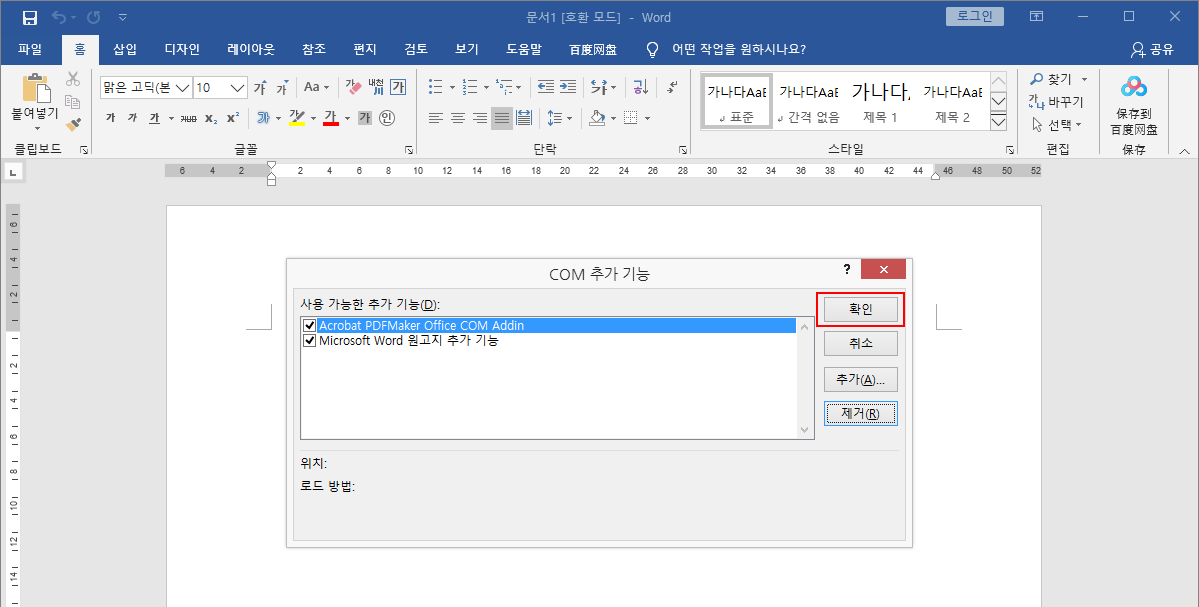Open the change case Aa dropdown
The image size is (1199, 607).
coord(316,87)
